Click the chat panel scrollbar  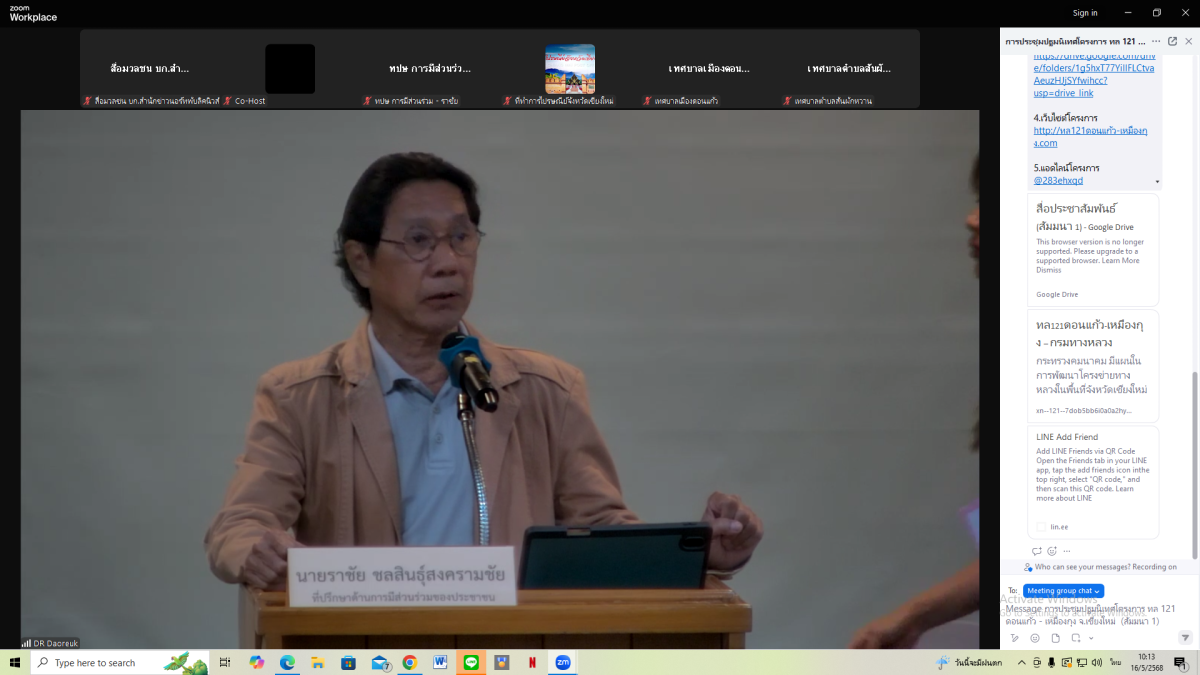(1194, 465)
